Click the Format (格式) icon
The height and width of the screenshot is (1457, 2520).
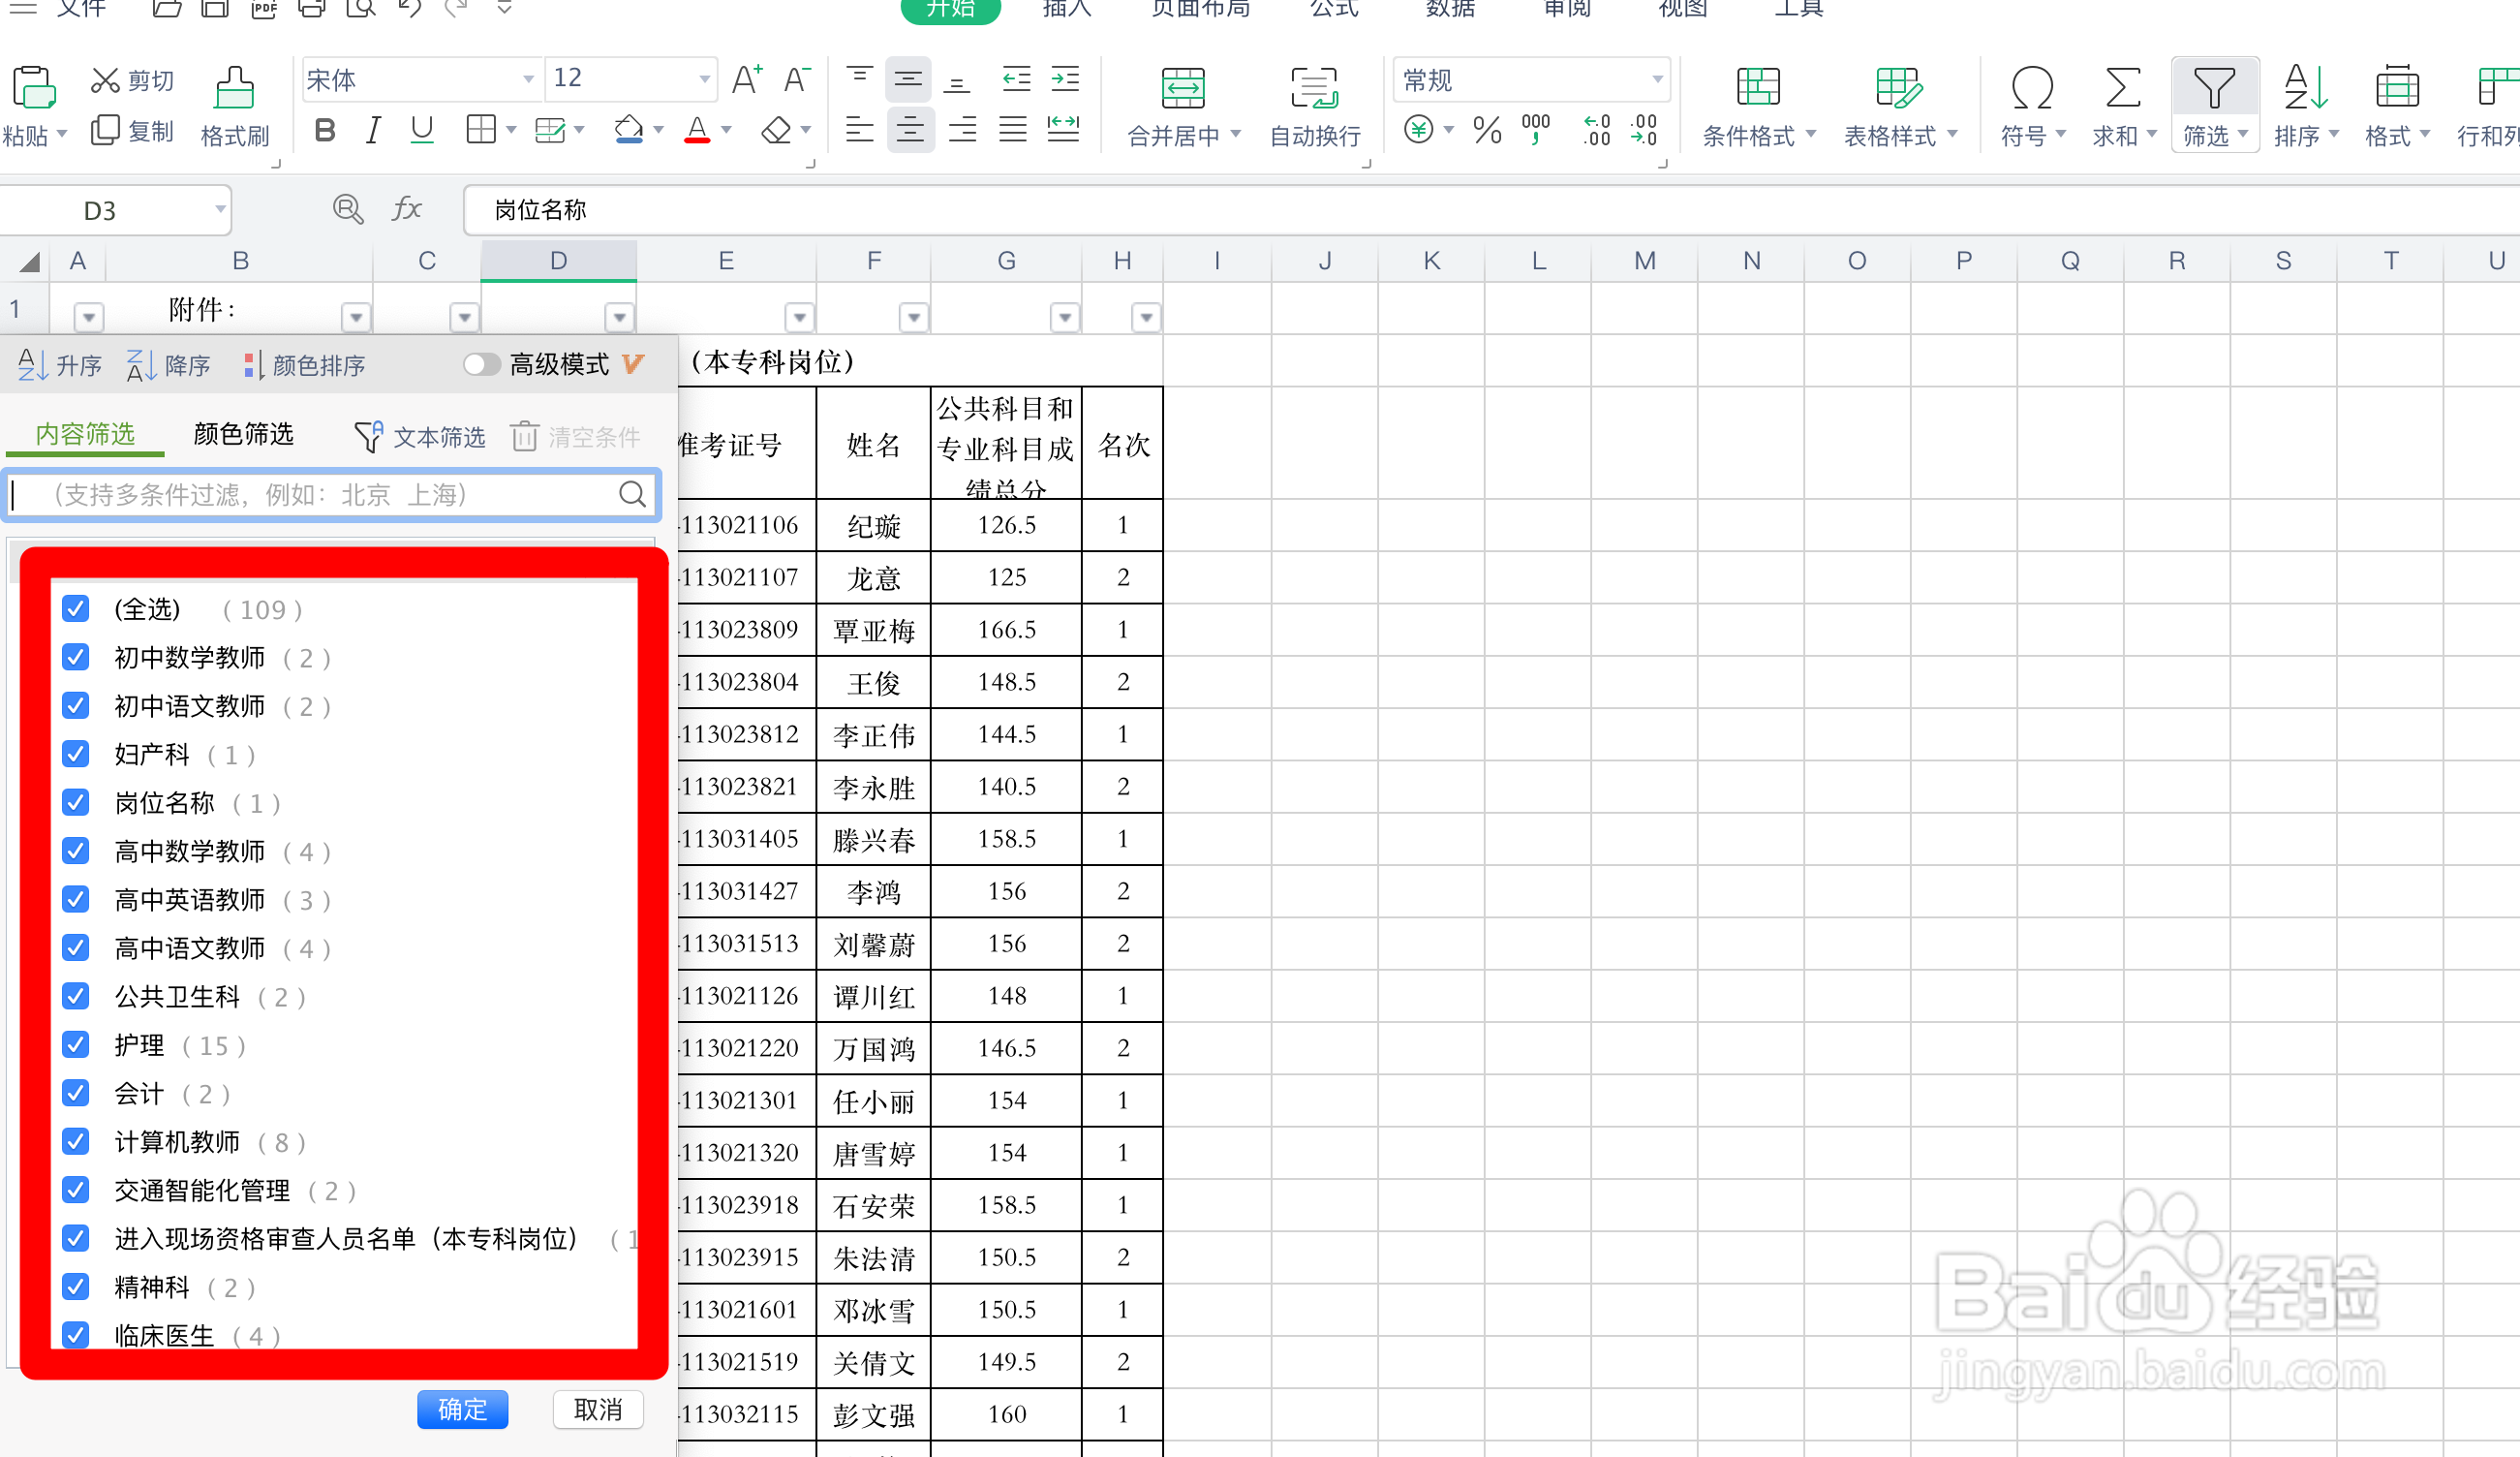click(x=2397, y=88)
